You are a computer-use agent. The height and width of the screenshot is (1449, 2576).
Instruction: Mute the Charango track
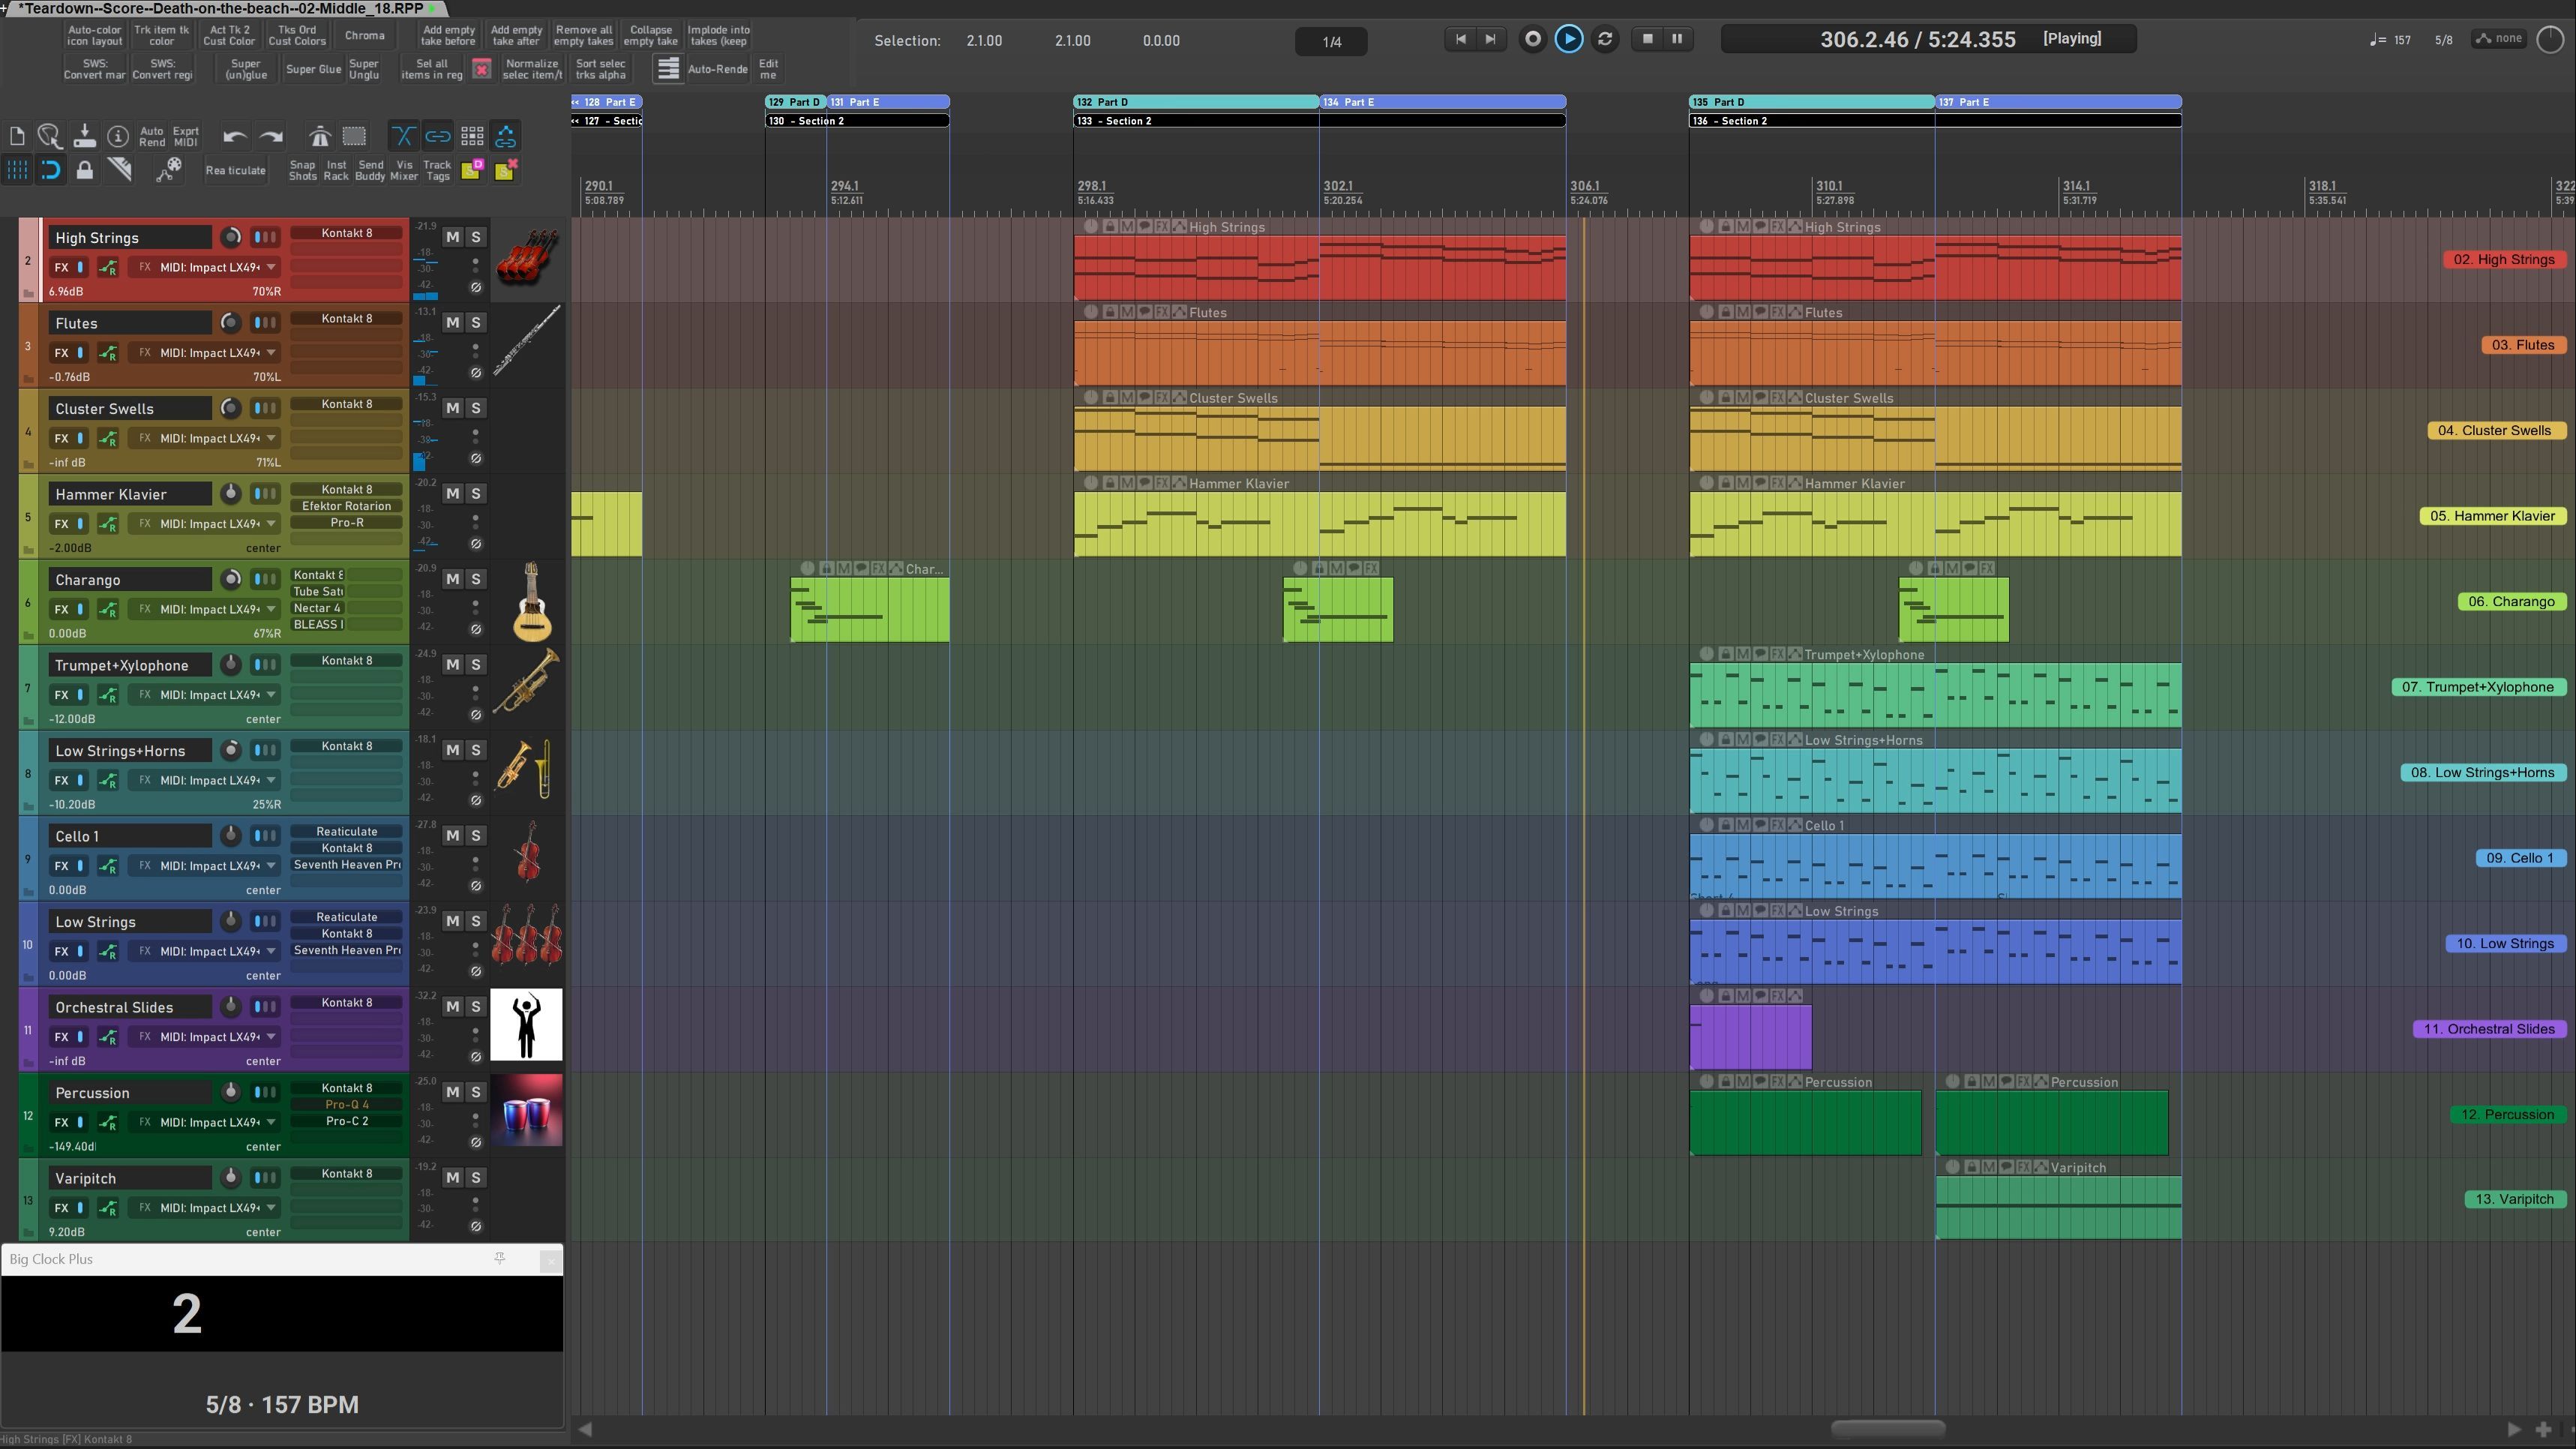[452, 579]
